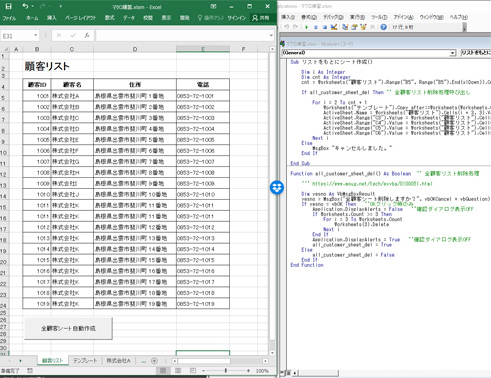Click the zoom out minus button
Screen dimensions: 491x378
click(203, 371)
